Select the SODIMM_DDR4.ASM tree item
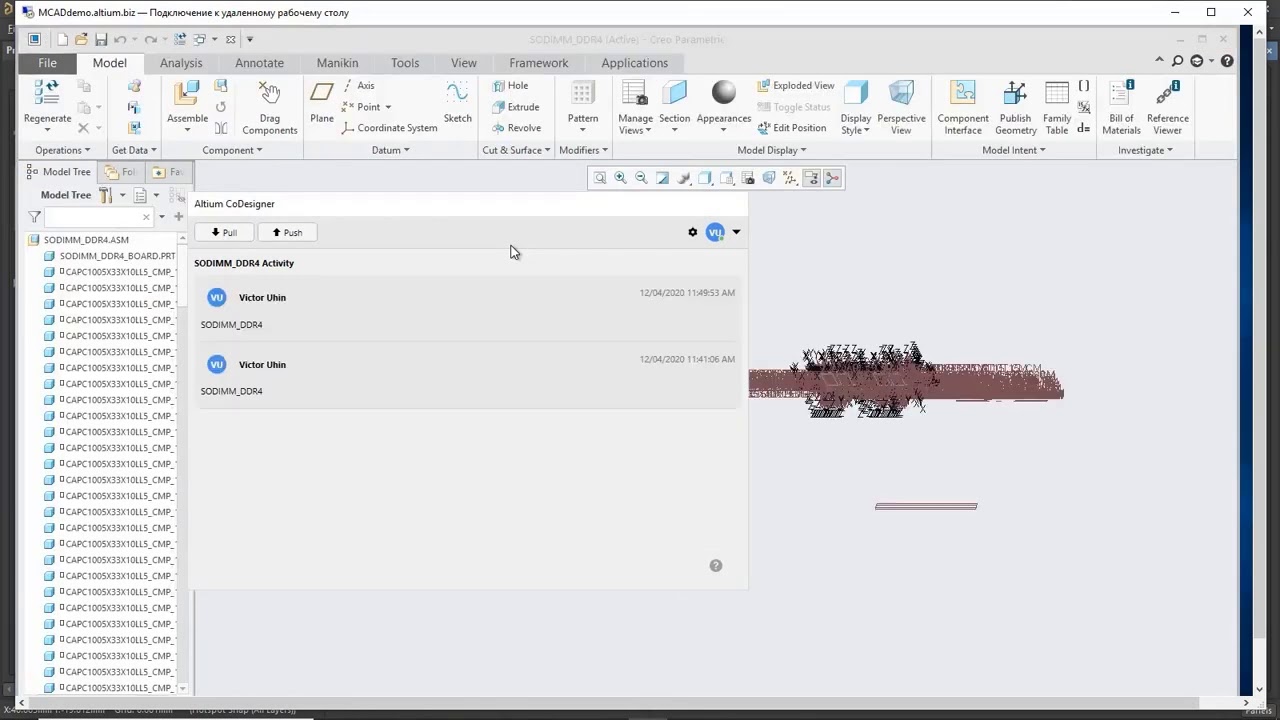 [86, 240]
